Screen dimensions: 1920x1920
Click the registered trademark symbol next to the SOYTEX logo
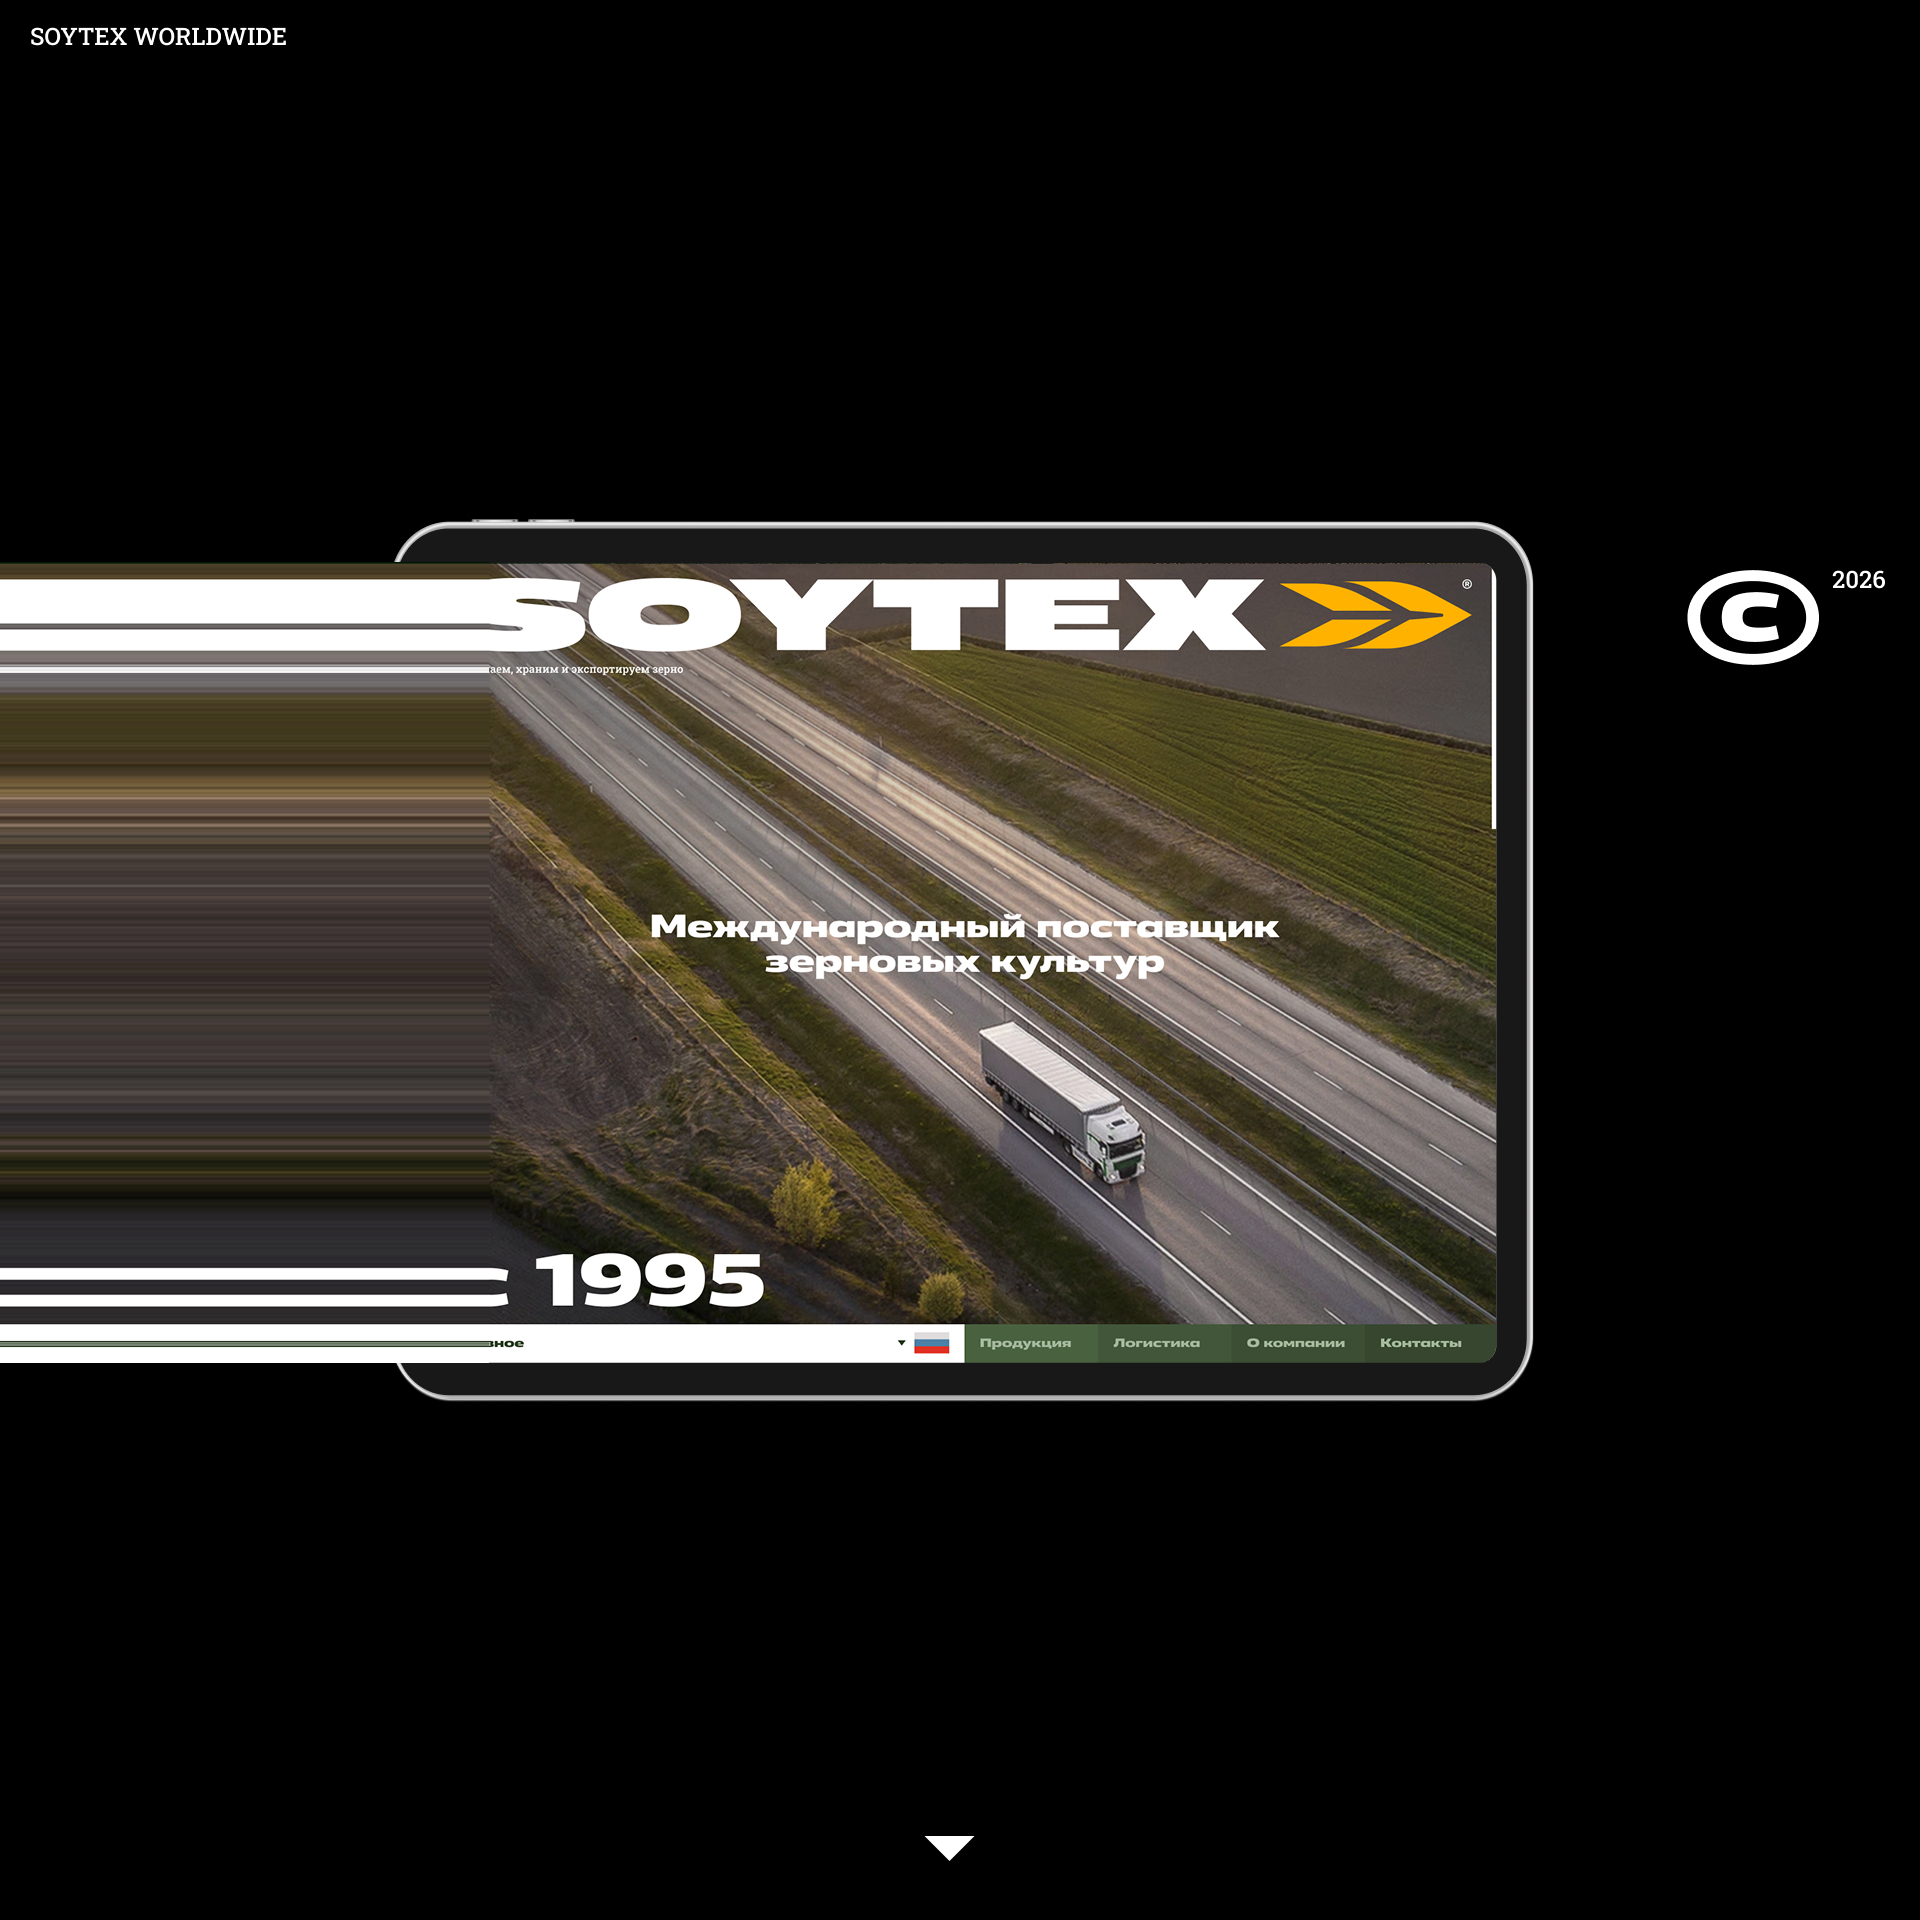pyautogui.click(x=1467, y=584)
